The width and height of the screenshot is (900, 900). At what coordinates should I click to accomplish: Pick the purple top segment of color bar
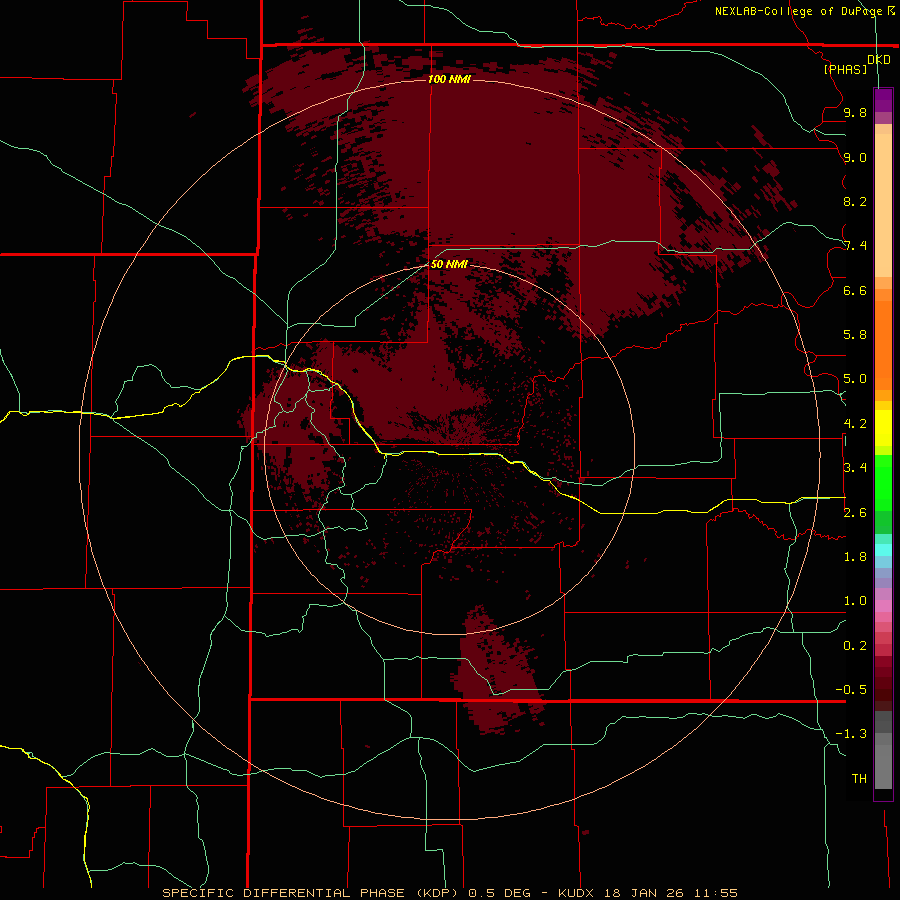coord(883,100)
